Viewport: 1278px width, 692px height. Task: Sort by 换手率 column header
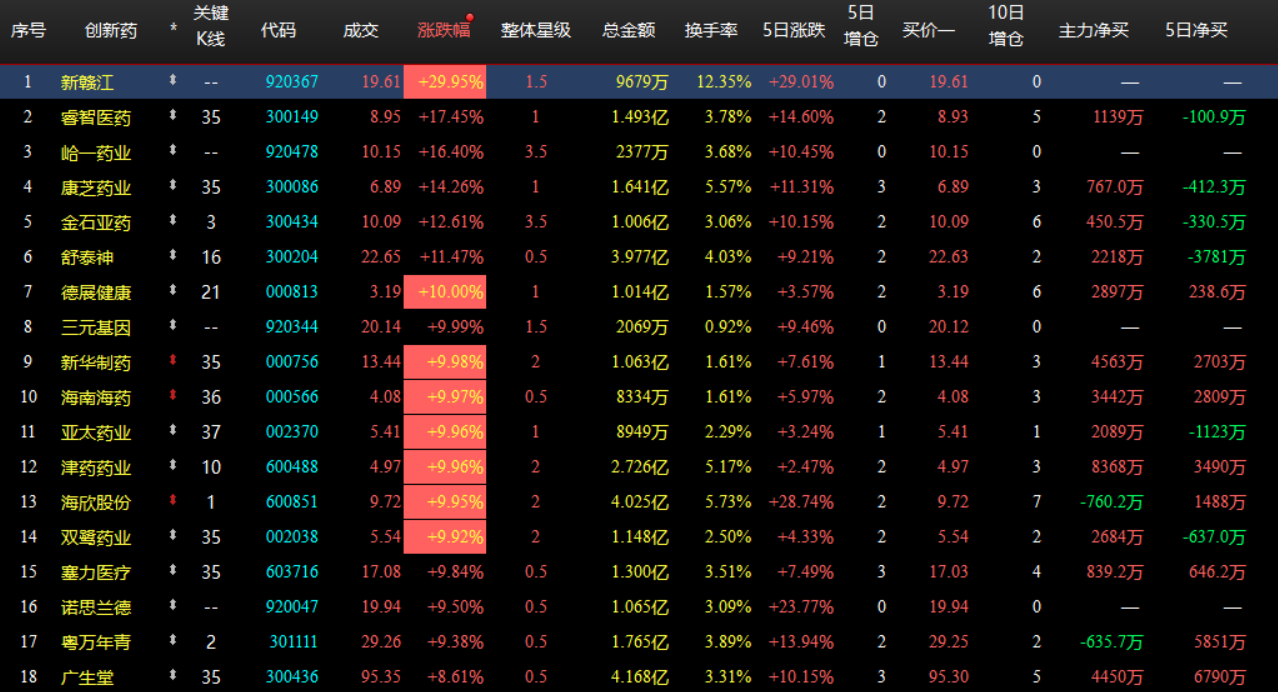(711, 30)
